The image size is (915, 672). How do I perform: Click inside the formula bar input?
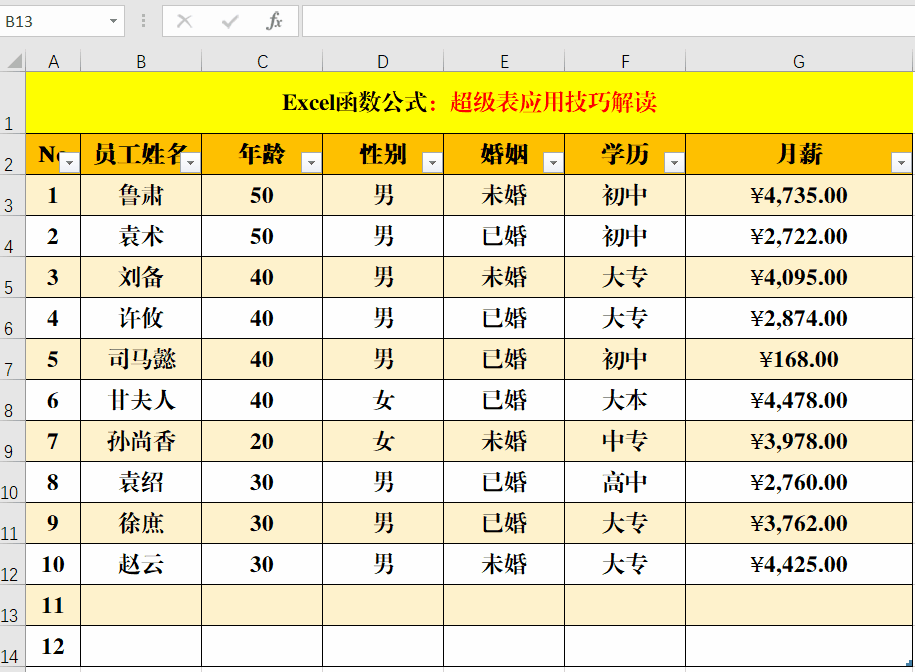(608, 22)
